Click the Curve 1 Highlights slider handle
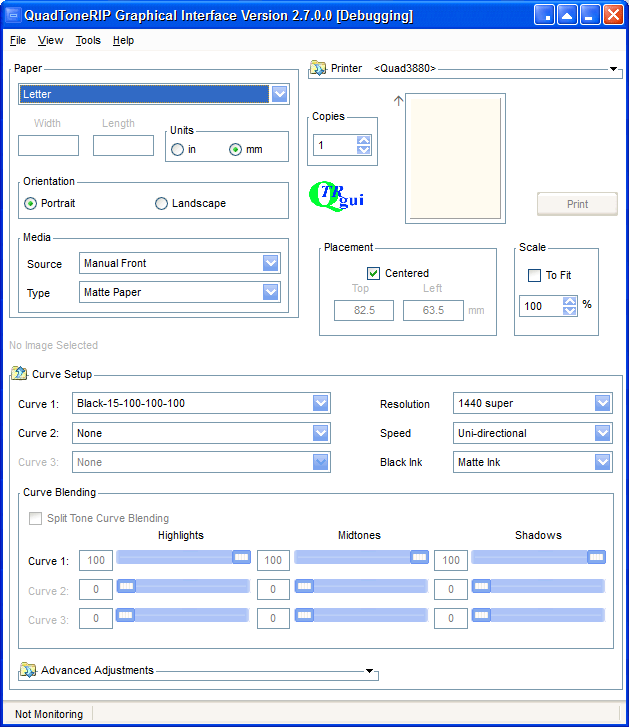 click(x=241, y=557)
